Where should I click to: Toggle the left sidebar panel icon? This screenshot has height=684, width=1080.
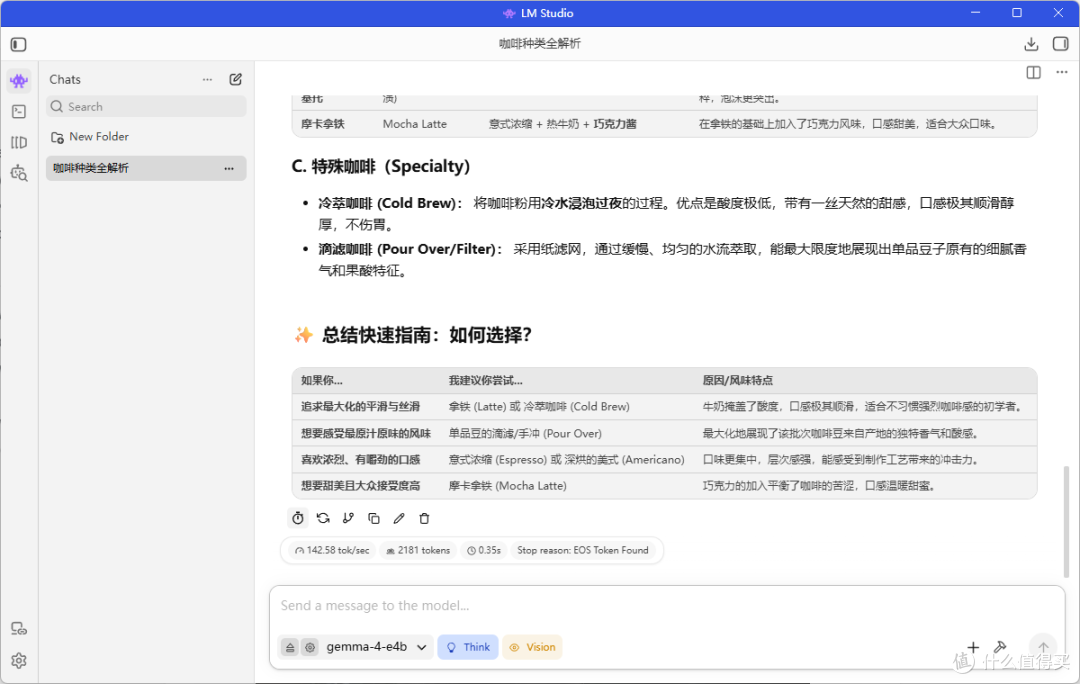pos(19,45)
